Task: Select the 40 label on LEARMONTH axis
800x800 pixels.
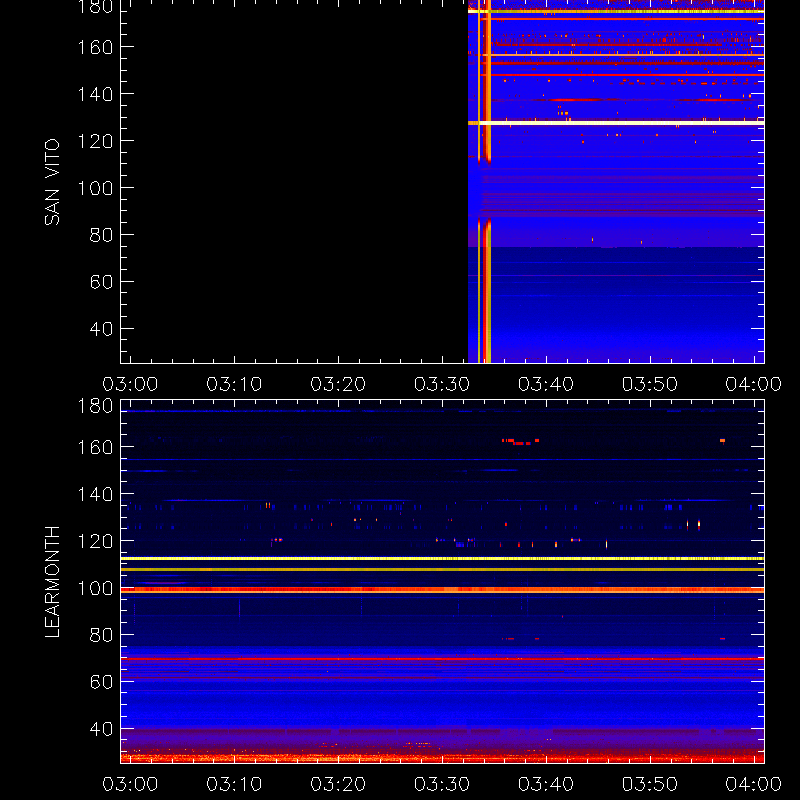Action: coord(101,729)
